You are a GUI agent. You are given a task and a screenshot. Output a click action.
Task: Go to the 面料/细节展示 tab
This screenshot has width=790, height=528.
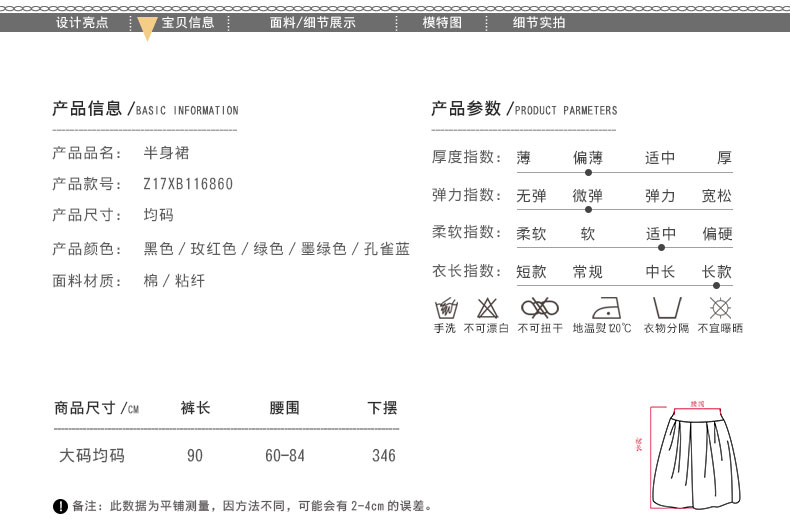coord(312,22)
